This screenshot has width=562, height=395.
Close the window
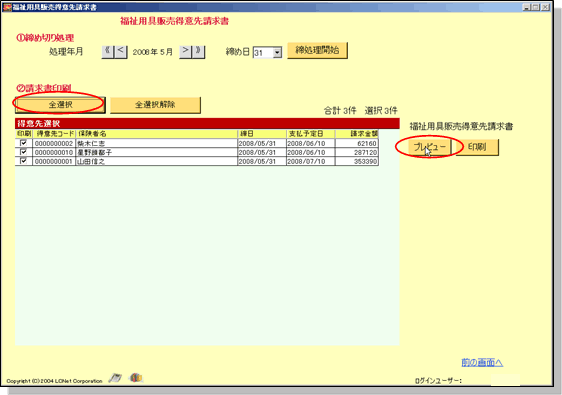tap(545, 7)
